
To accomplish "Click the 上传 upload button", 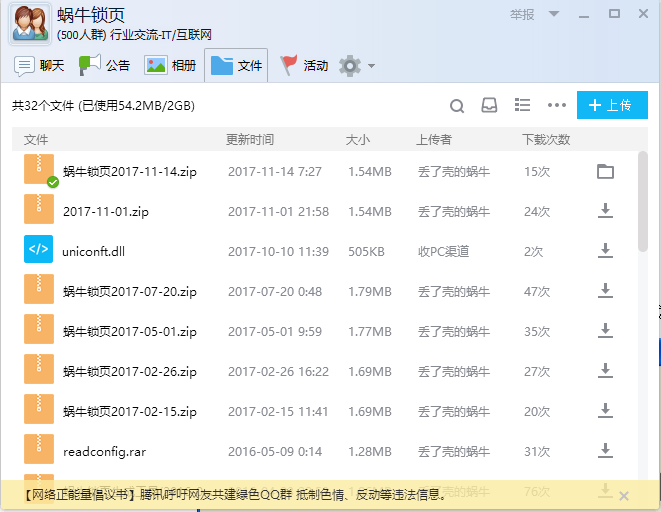I will (x=612, y=105).
